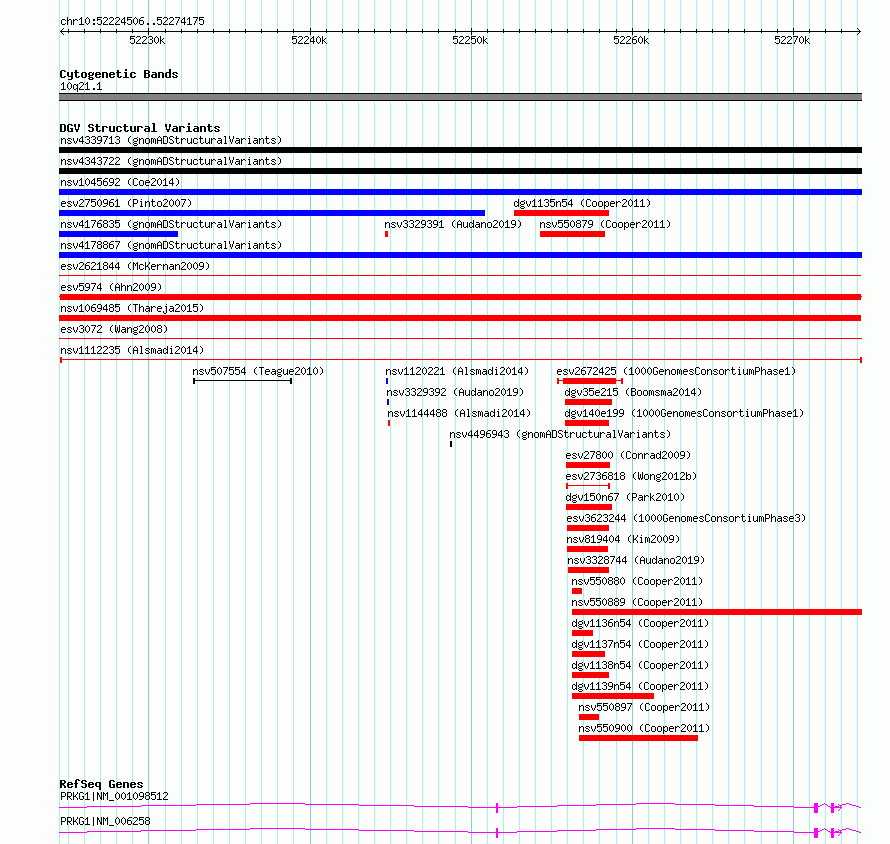Click the red dgv1139n54 variant bar

click(612, 696)
